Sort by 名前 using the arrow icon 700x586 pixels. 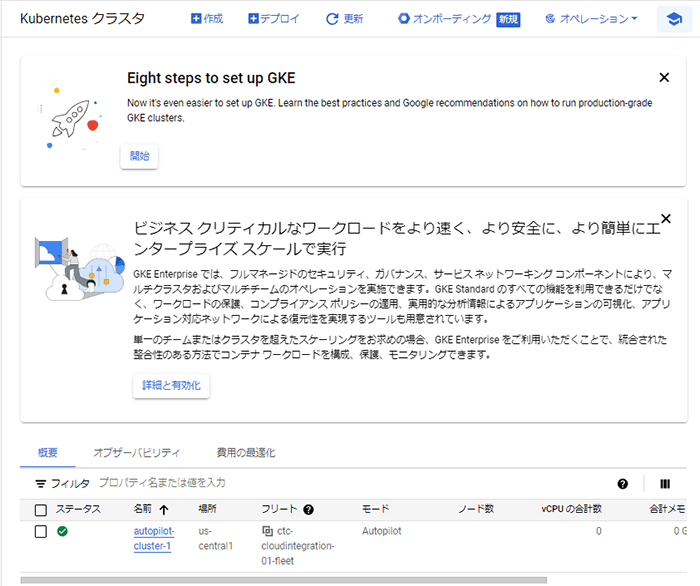click(x=164, y=510)
